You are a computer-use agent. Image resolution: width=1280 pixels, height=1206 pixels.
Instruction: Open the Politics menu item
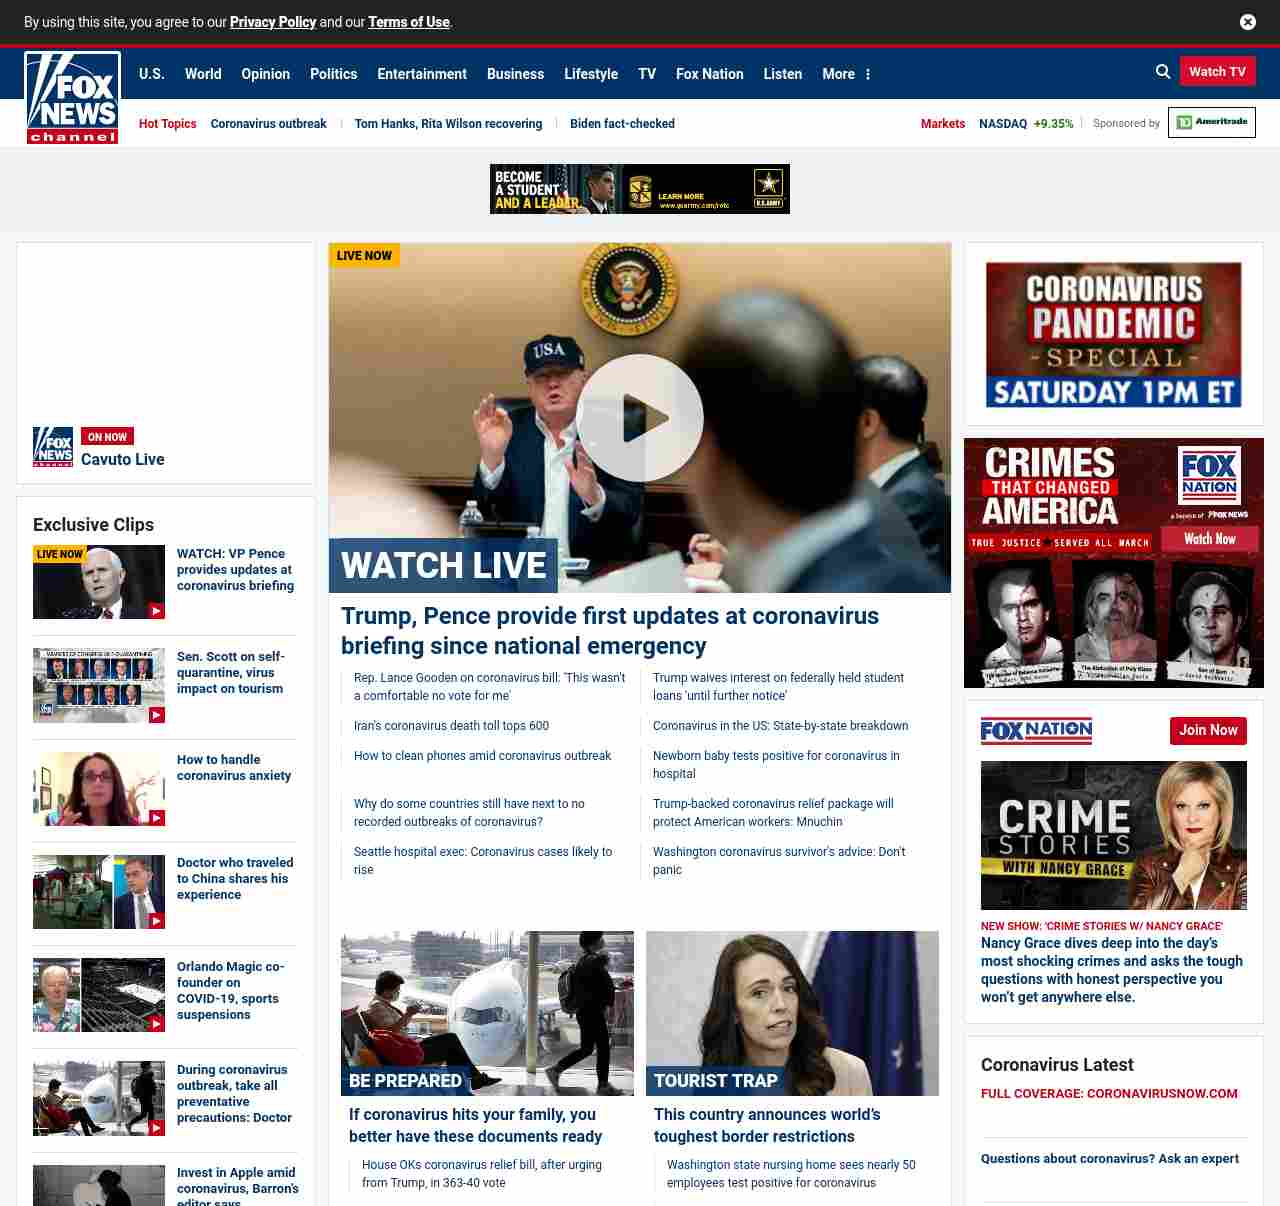333,74
